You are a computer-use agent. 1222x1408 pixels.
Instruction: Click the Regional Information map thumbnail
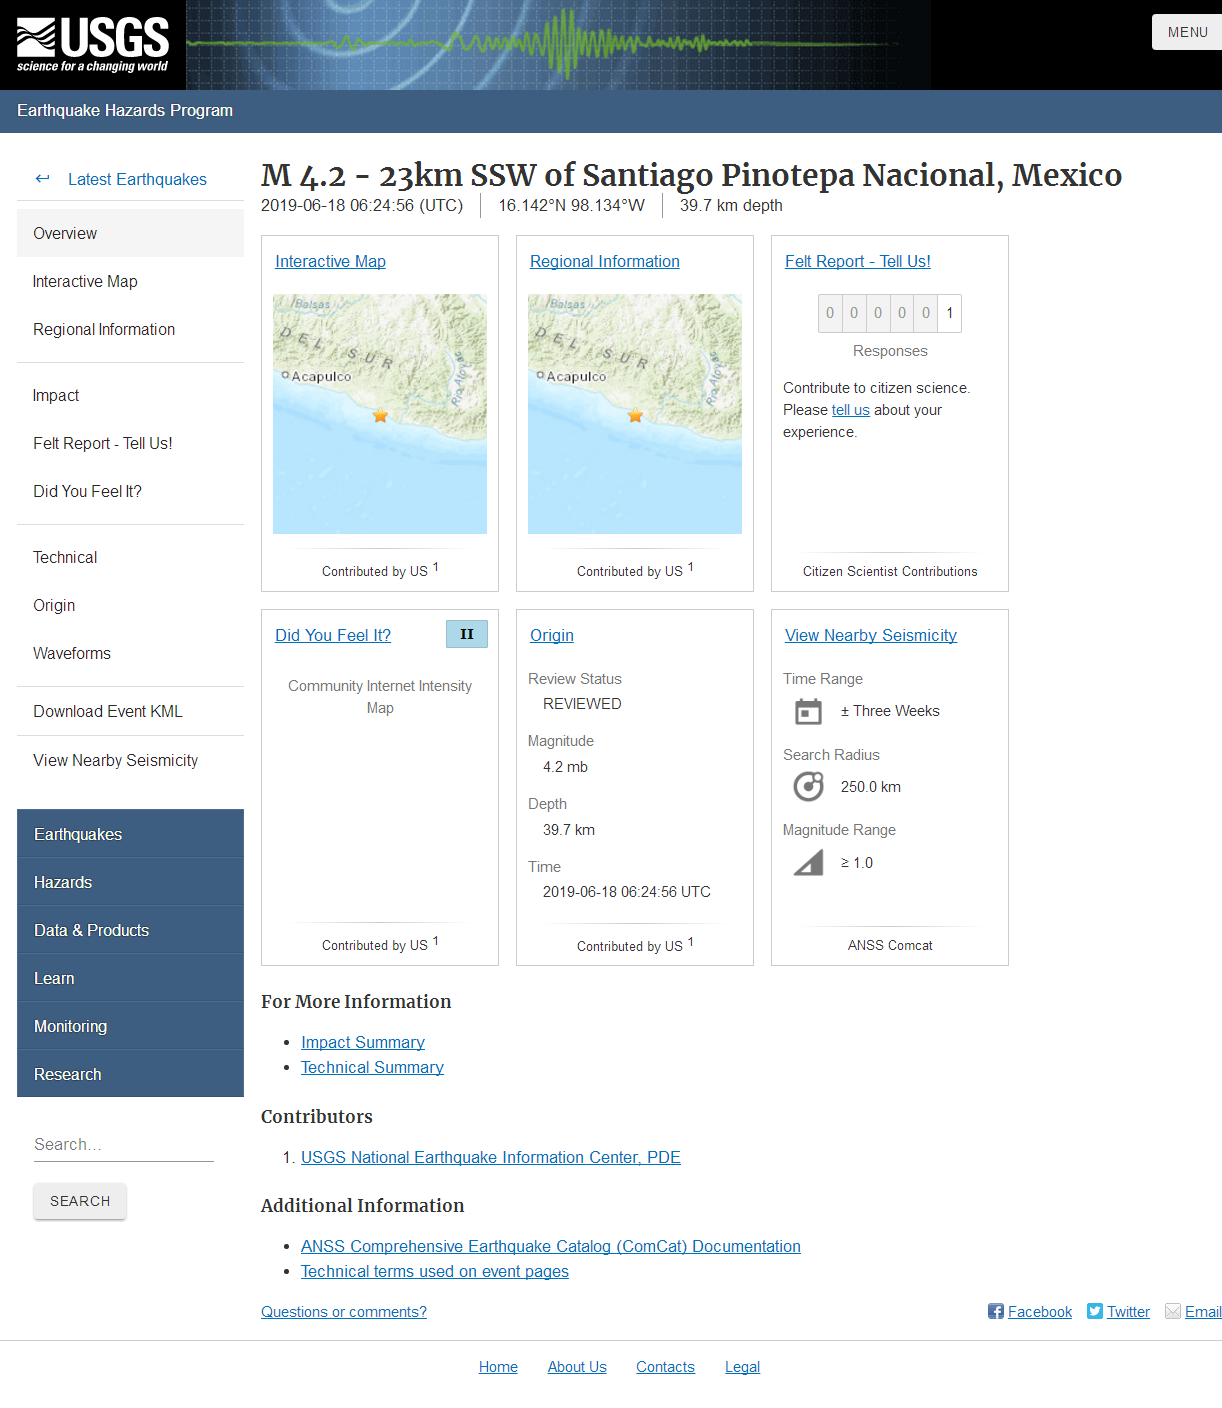click(x=635, y=414)
